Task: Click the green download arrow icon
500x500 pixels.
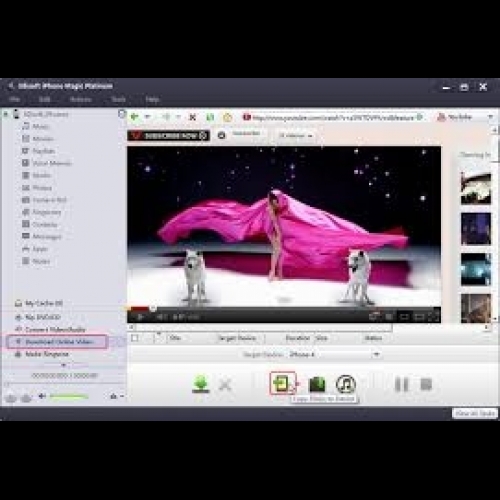Action: [201, 384]
